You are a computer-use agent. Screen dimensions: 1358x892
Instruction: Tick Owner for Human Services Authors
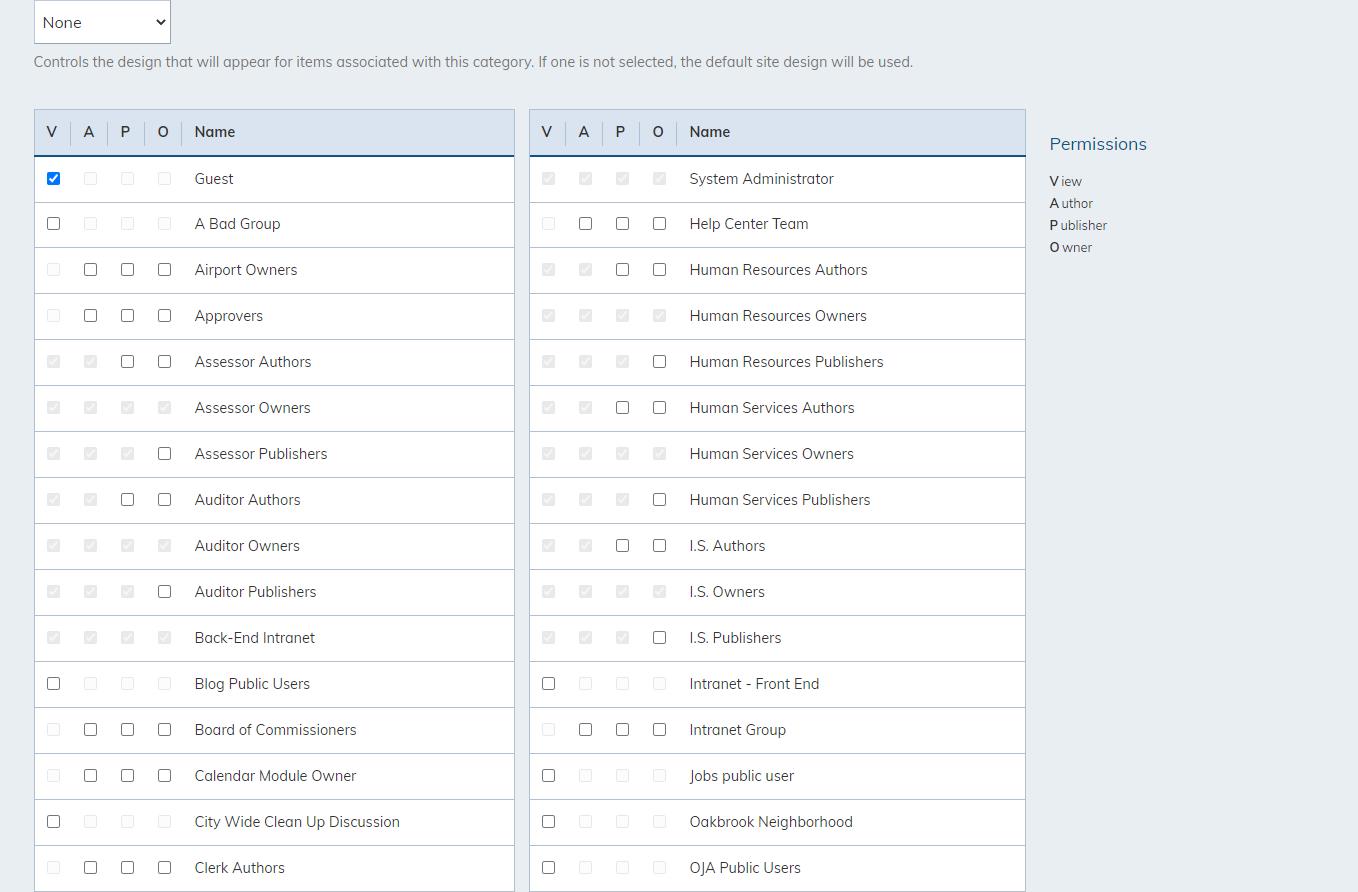[660, 408]
